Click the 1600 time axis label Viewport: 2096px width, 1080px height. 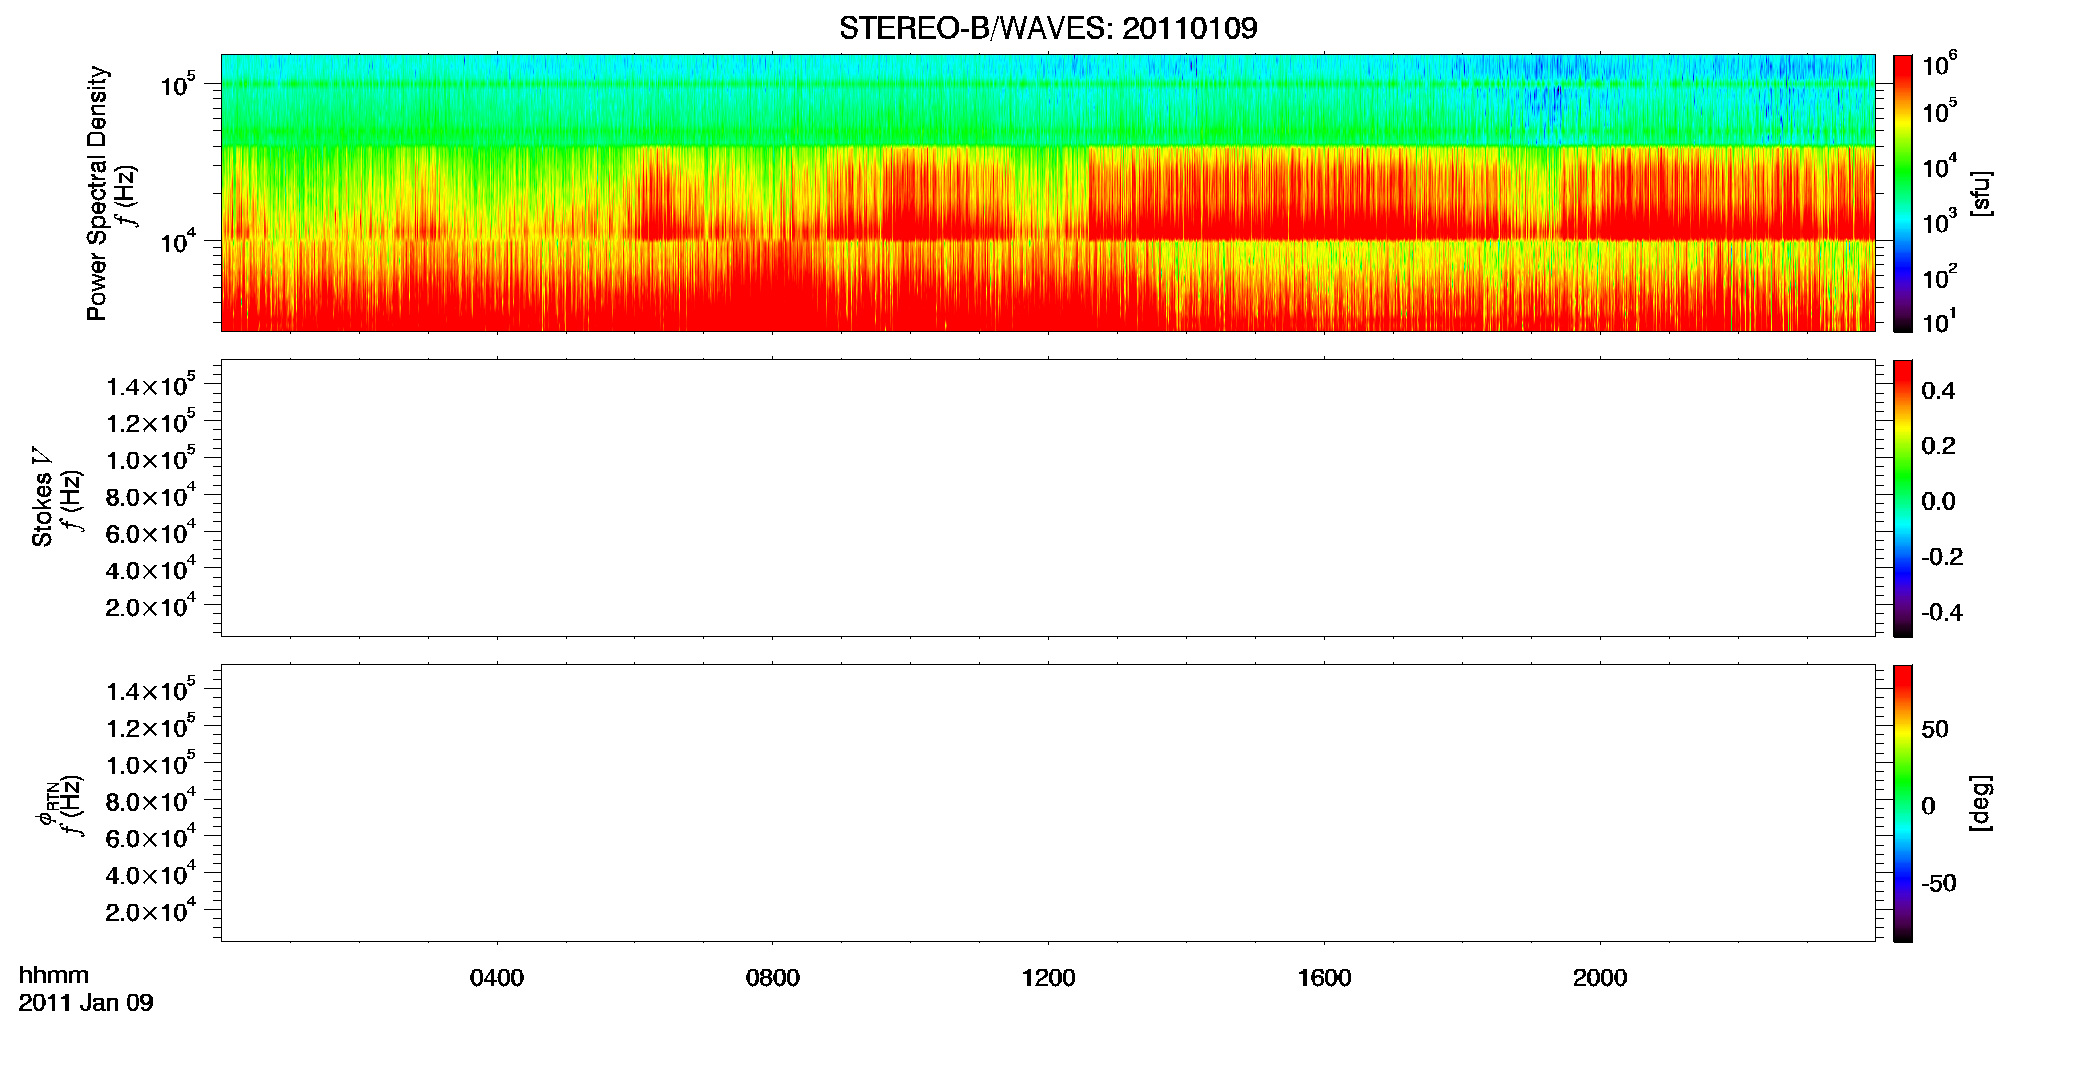pos(1324,978)
